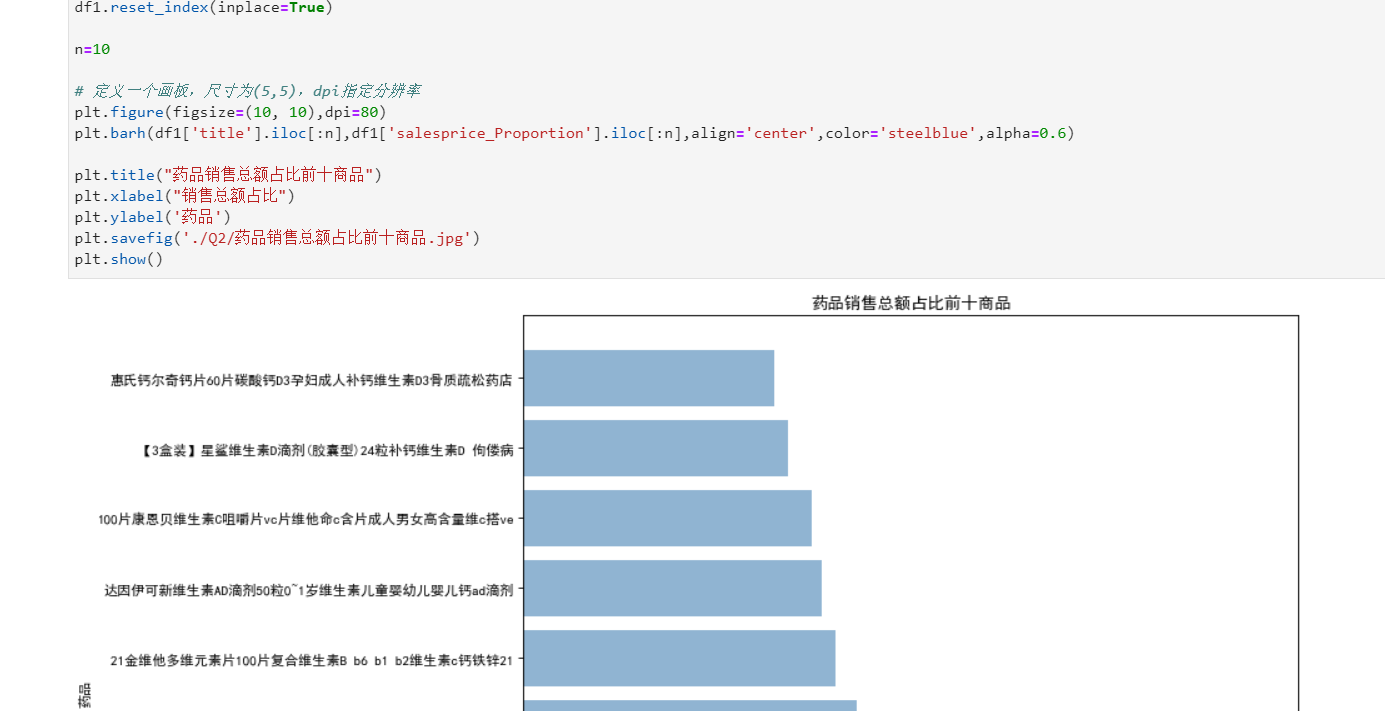
Task: Click the comment line about 定义一个画板
Action: pos(247,91)
